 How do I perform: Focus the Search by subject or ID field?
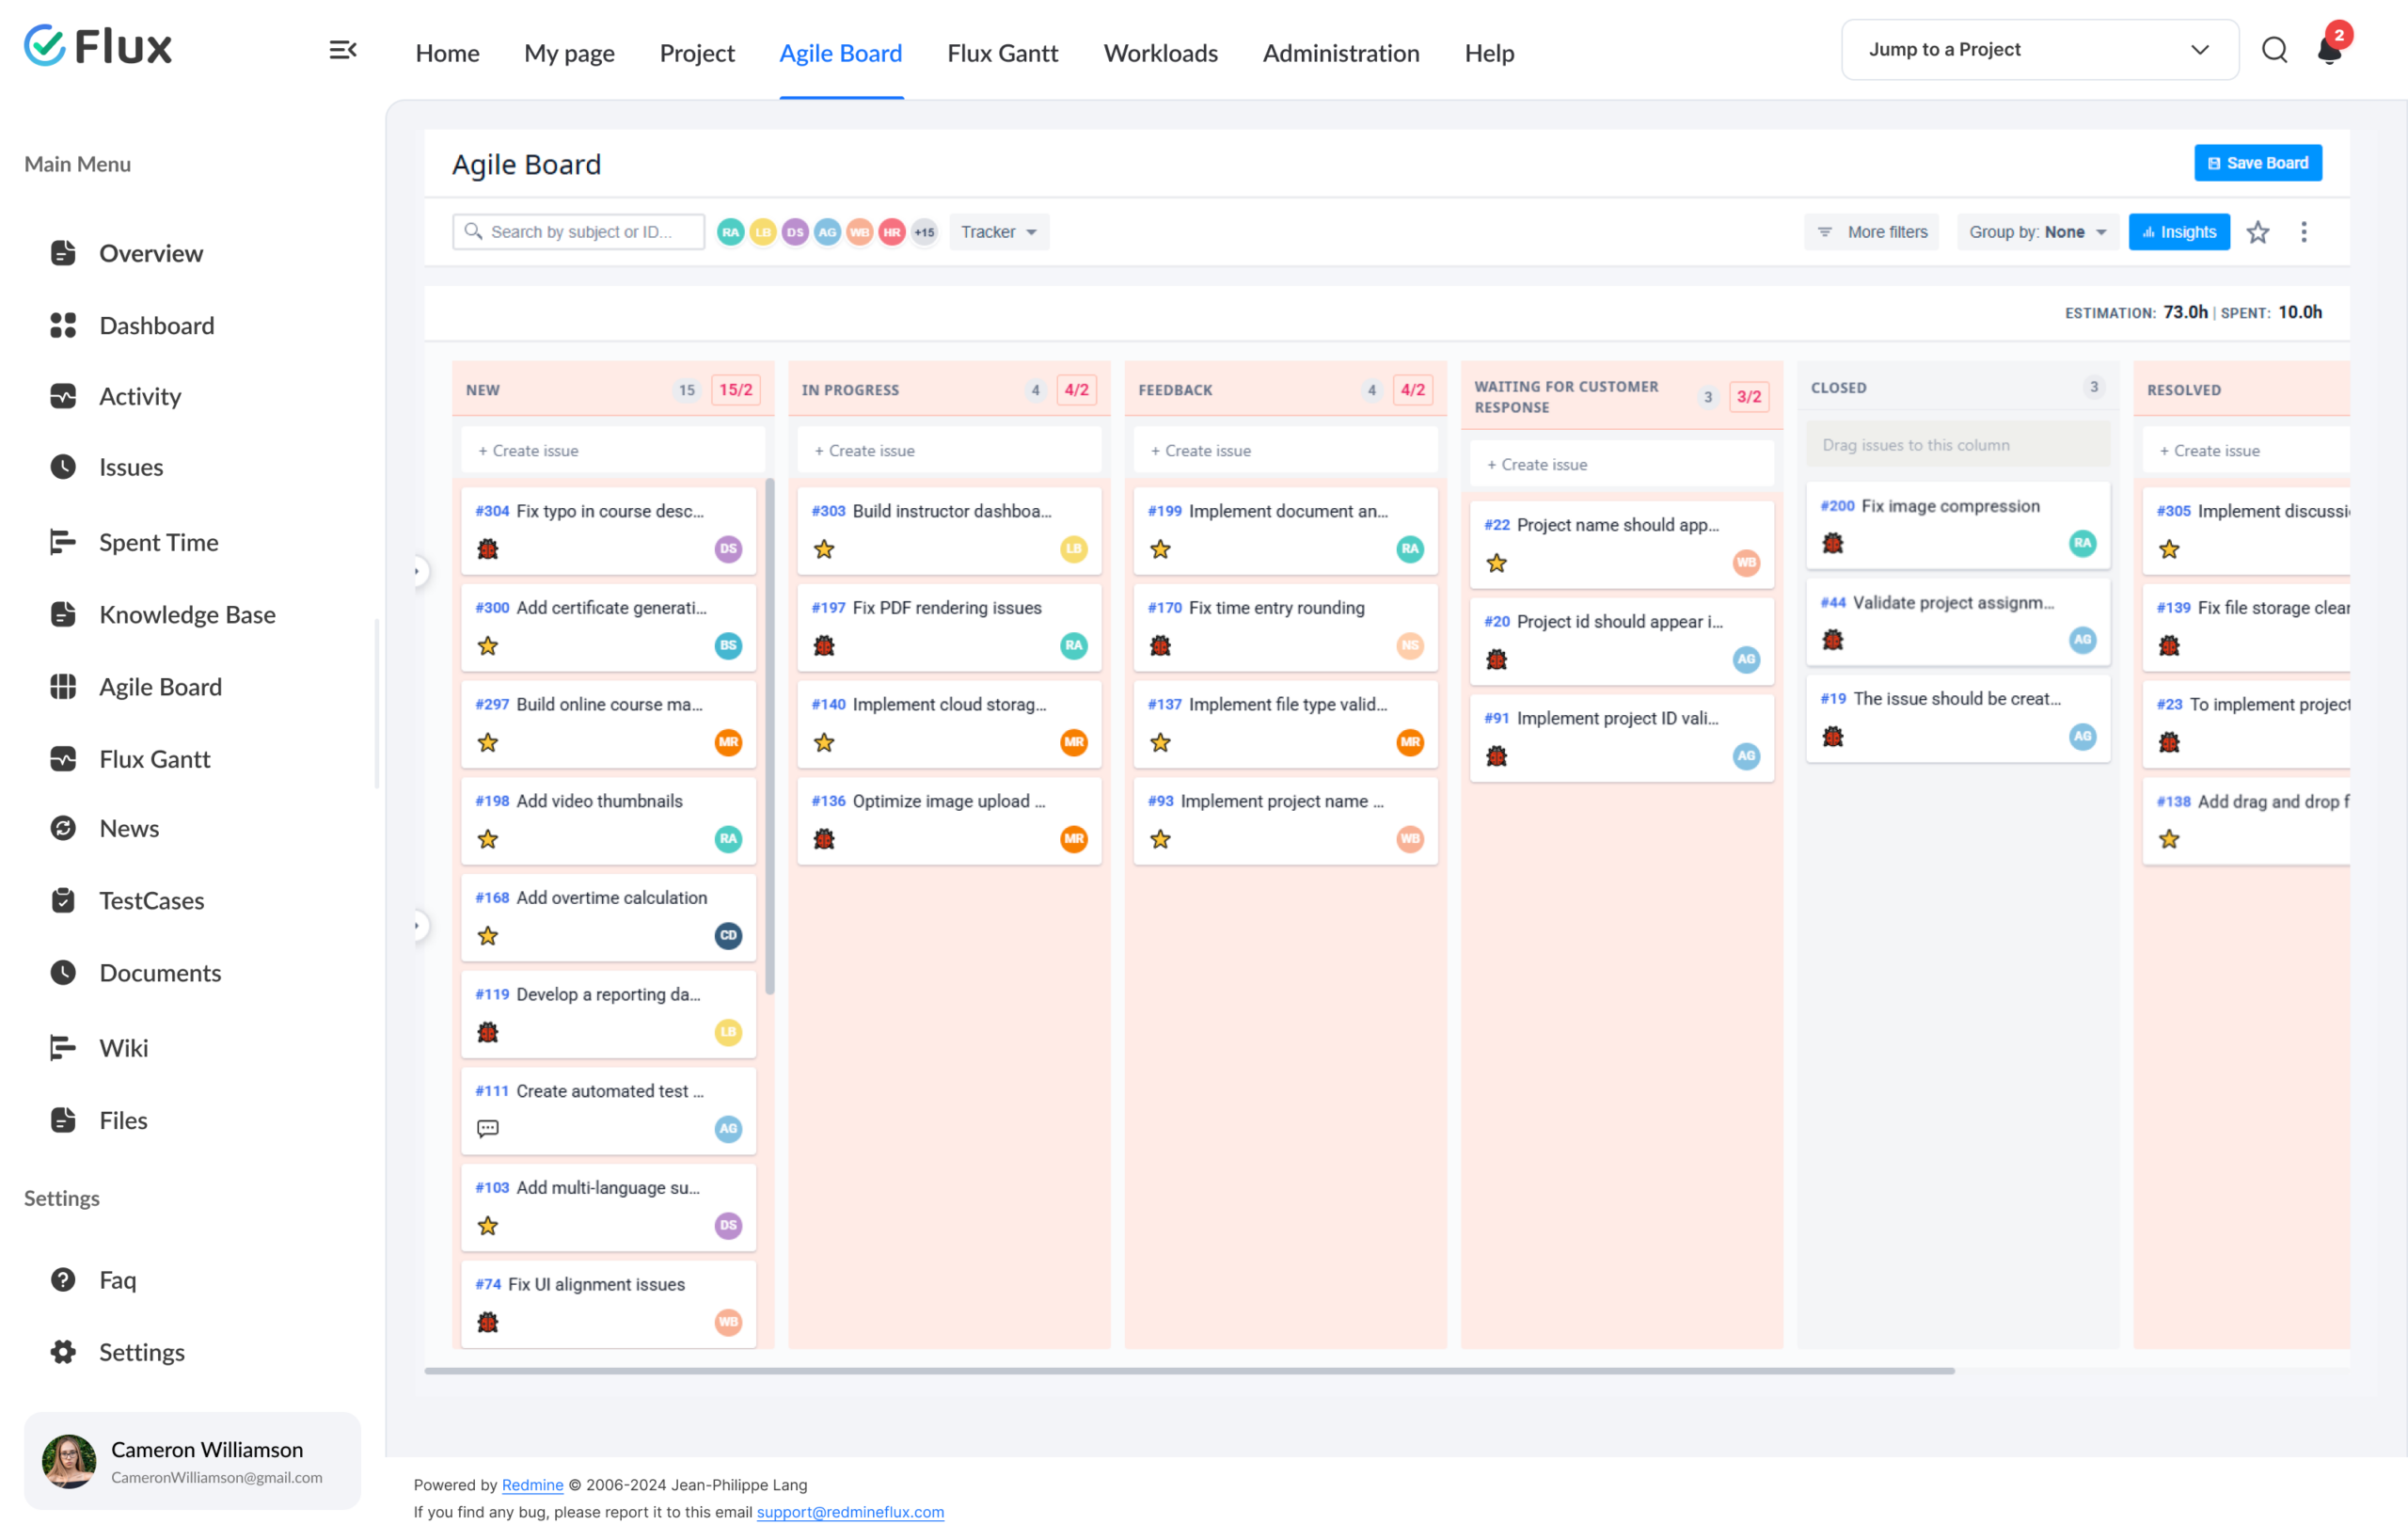tap(578, 232)
